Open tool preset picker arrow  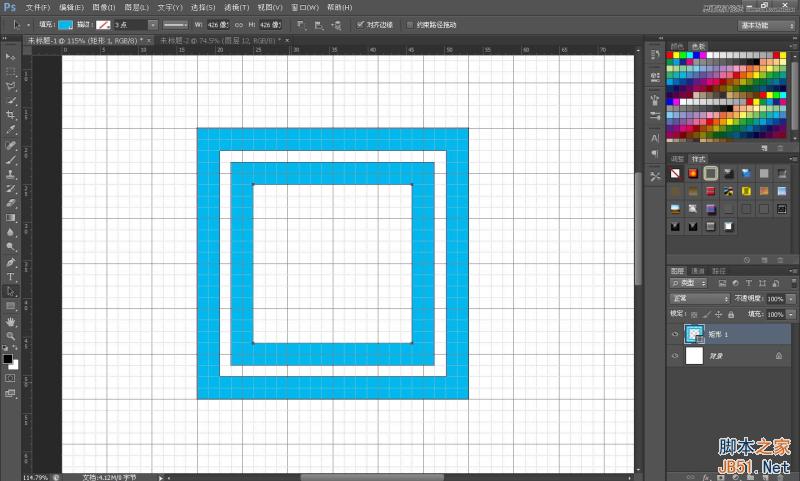(28, 24)
